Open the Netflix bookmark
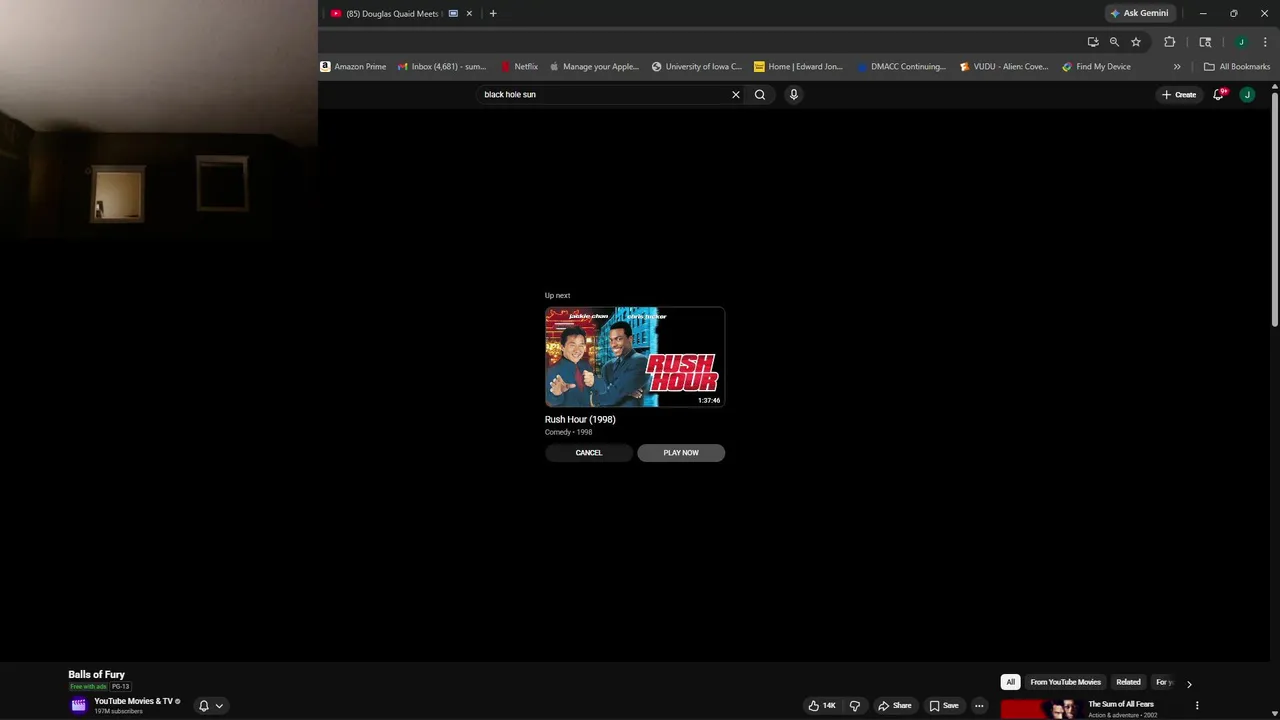 coord(519,67)
